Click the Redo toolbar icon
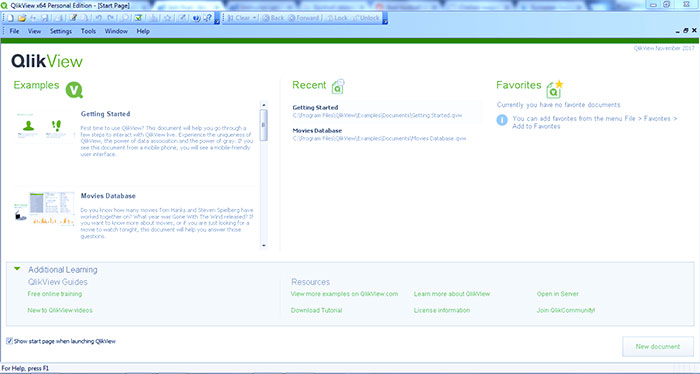The image size is (700, 374). (110, 18)
